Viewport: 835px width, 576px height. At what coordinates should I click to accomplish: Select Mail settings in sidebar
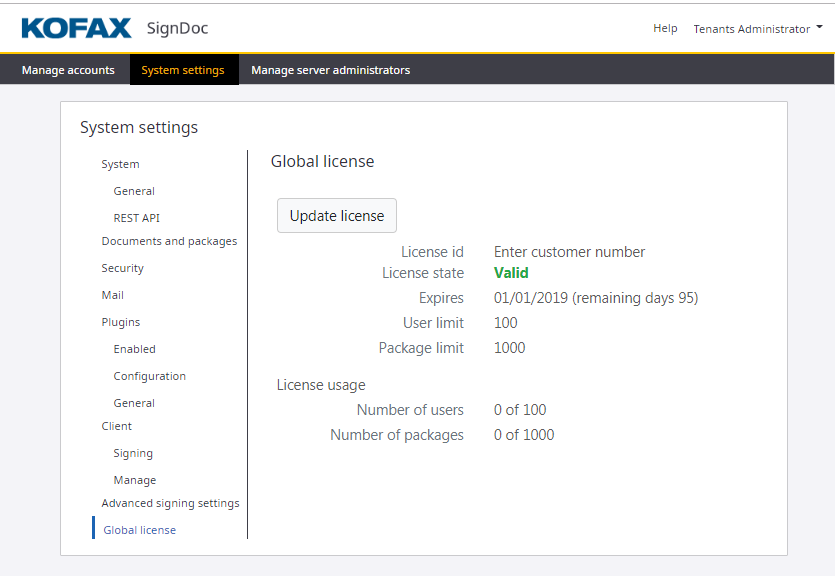click(112, 295)
